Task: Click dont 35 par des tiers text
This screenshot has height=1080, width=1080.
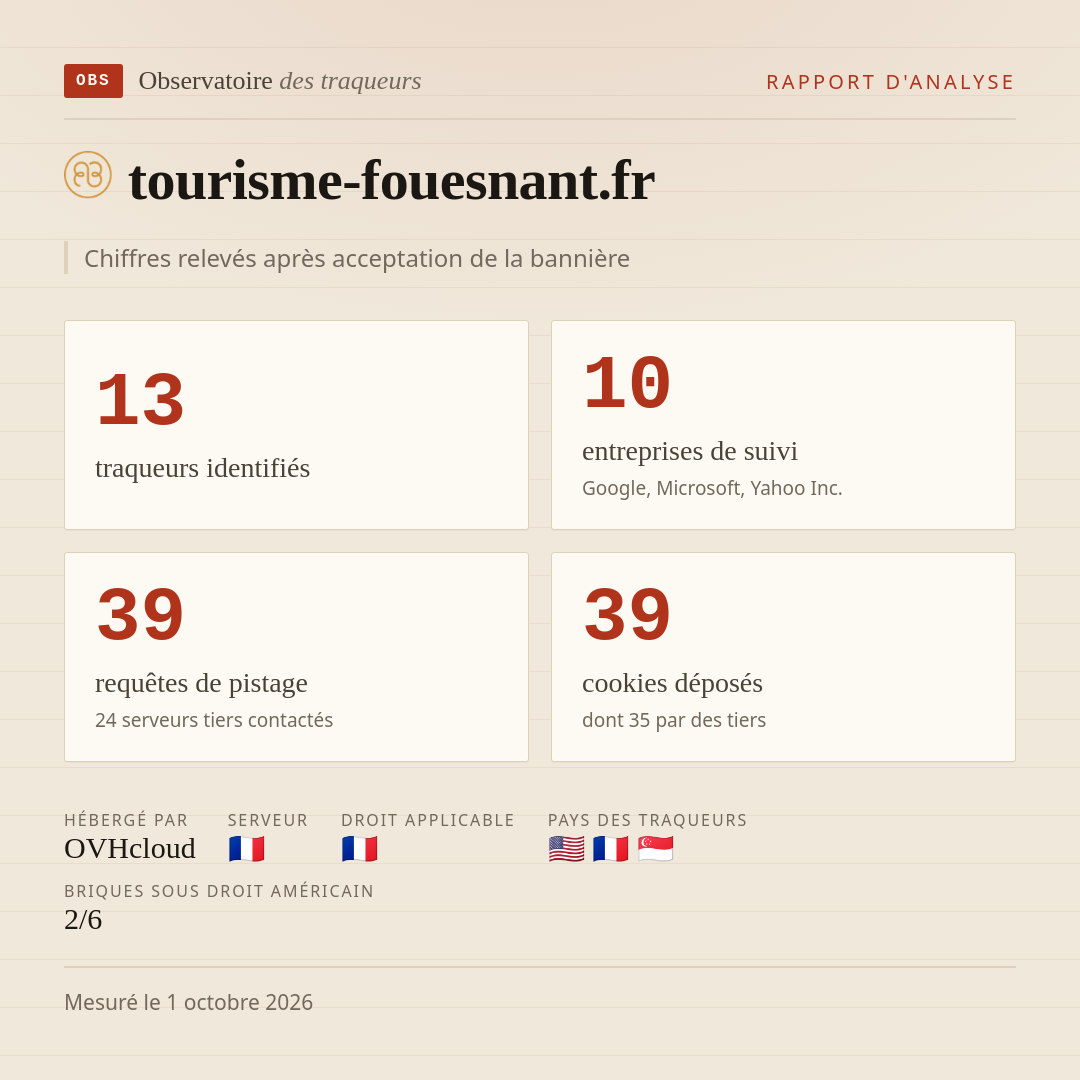Action: click(674, 720)
